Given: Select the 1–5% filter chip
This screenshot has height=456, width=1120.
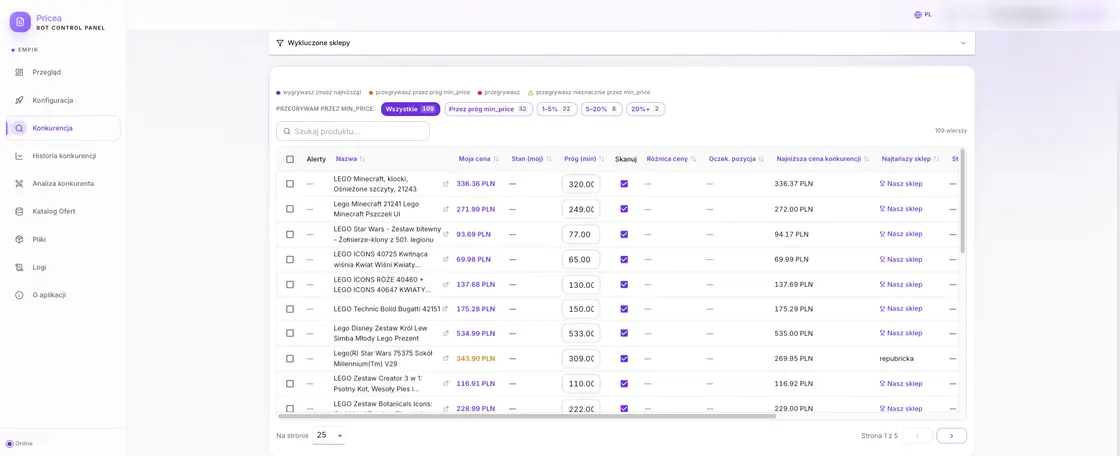Looking at the screenshot, I should (x=557, y=109).
